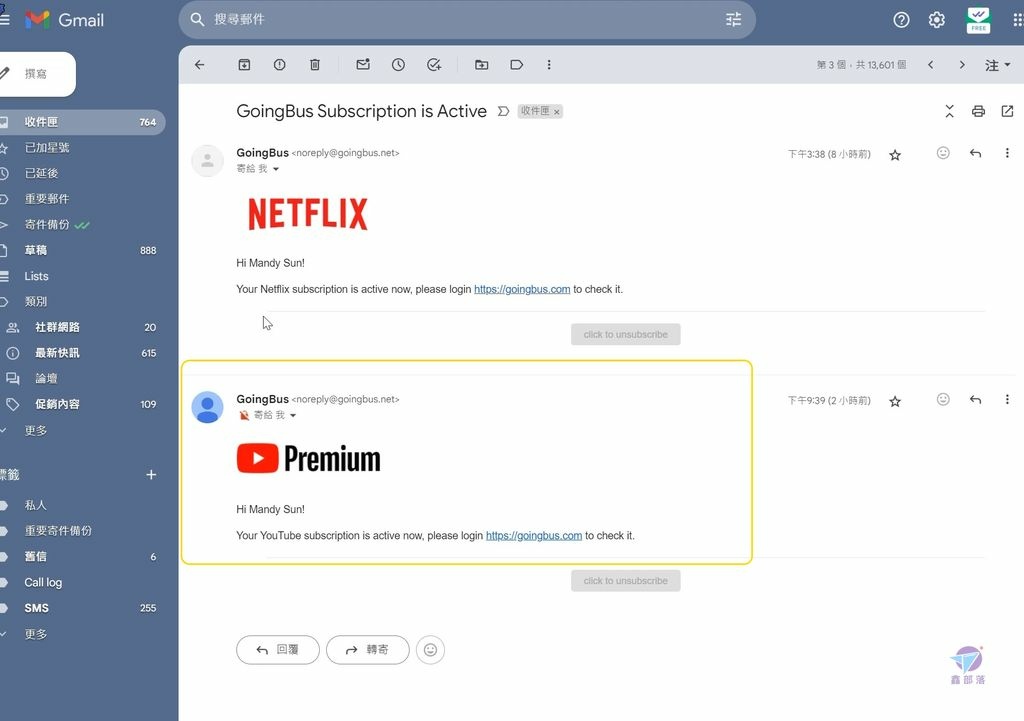Open the 收件匣 inbox folder

(82, 122)
